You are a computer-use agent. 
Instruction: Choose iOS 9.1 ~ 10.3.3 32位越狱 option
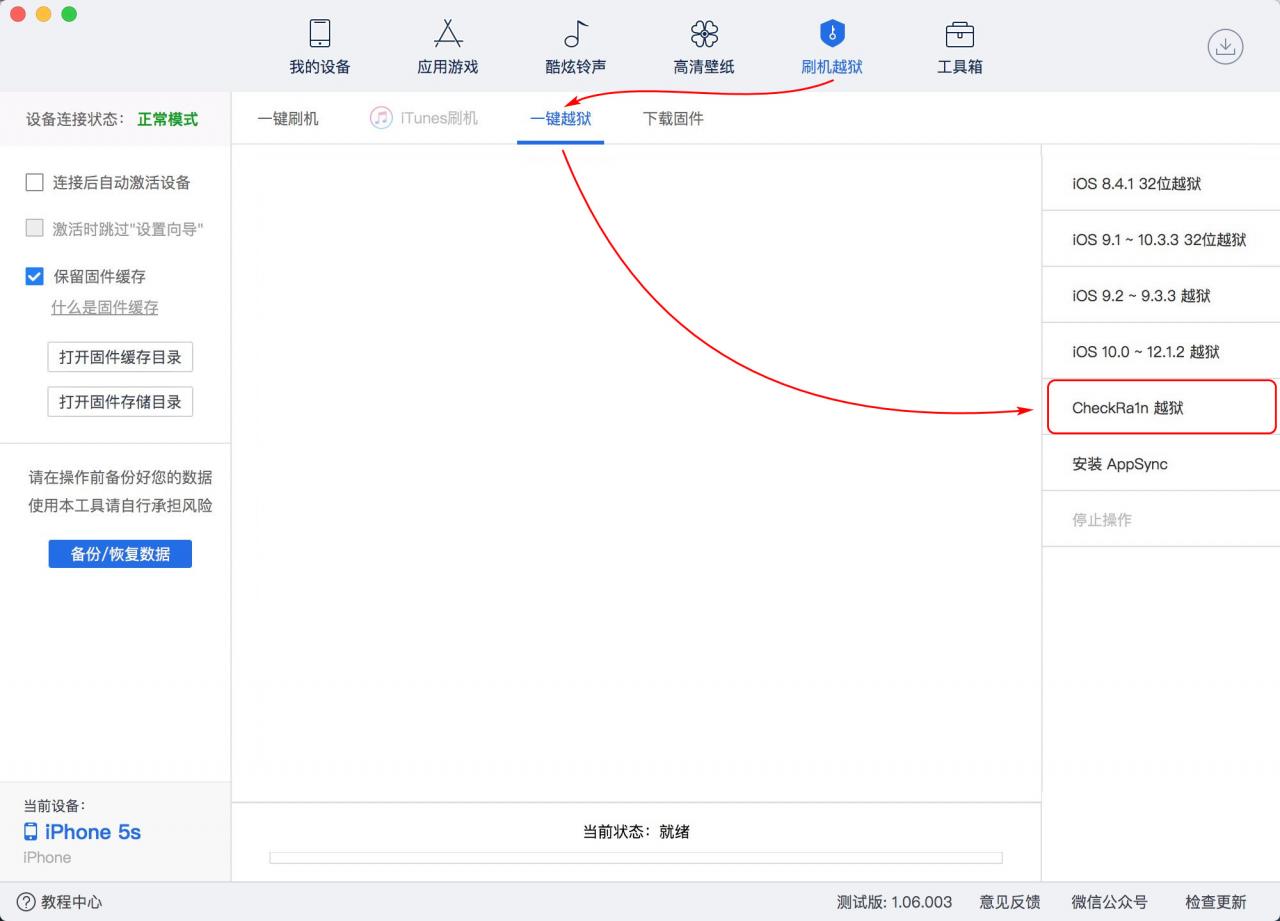[1161, 239]
